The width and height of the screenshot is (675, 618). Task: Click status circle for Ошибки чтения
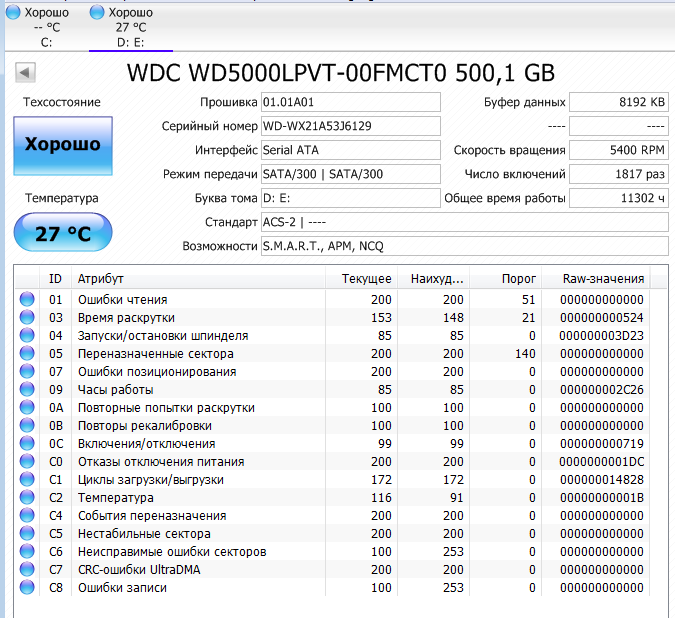27,299
